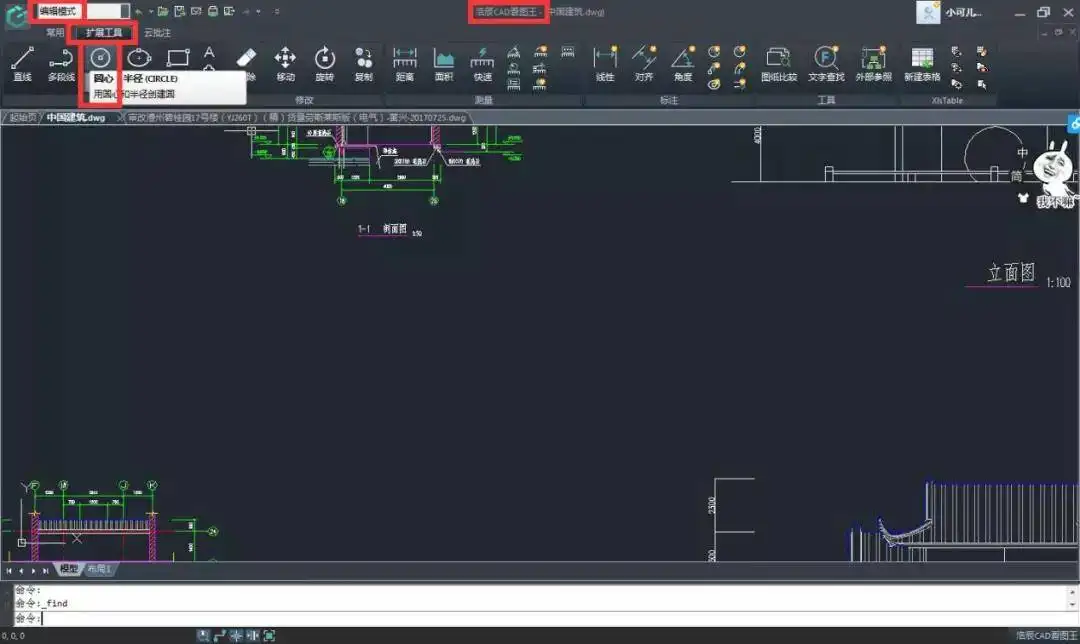1080x644 pixels.
Task: Switch to the 20170725.dwg document tab
Action: [298, 118]
